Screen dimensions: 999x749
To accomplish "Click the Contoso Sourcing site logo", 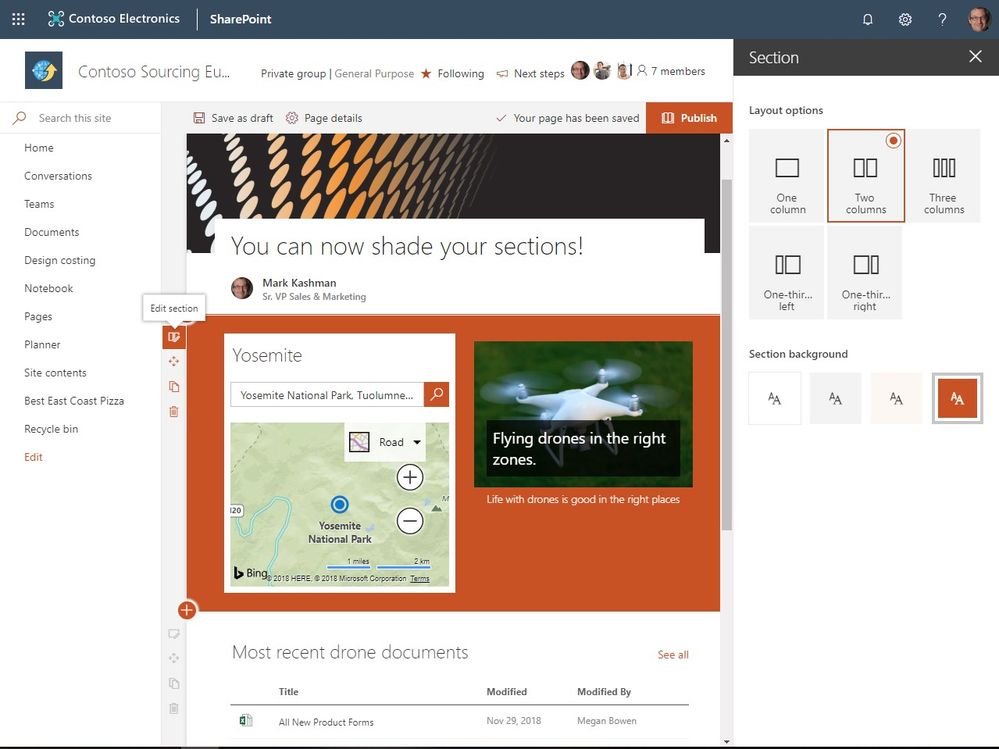I will (43, 70).
